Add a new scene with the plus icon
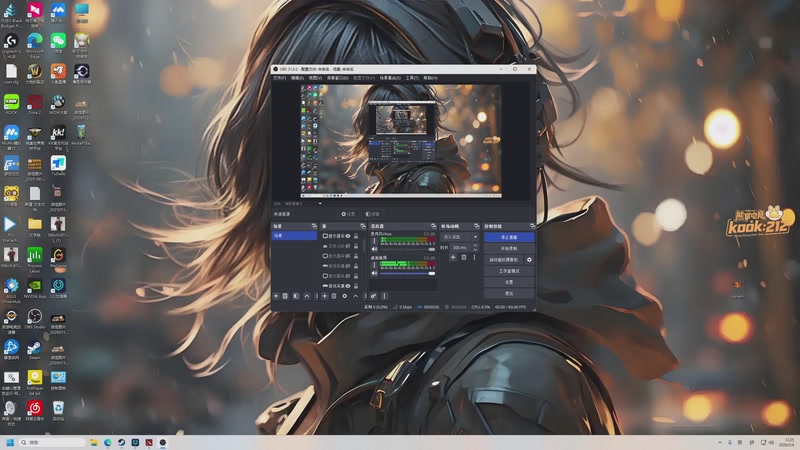 [276, 296]
